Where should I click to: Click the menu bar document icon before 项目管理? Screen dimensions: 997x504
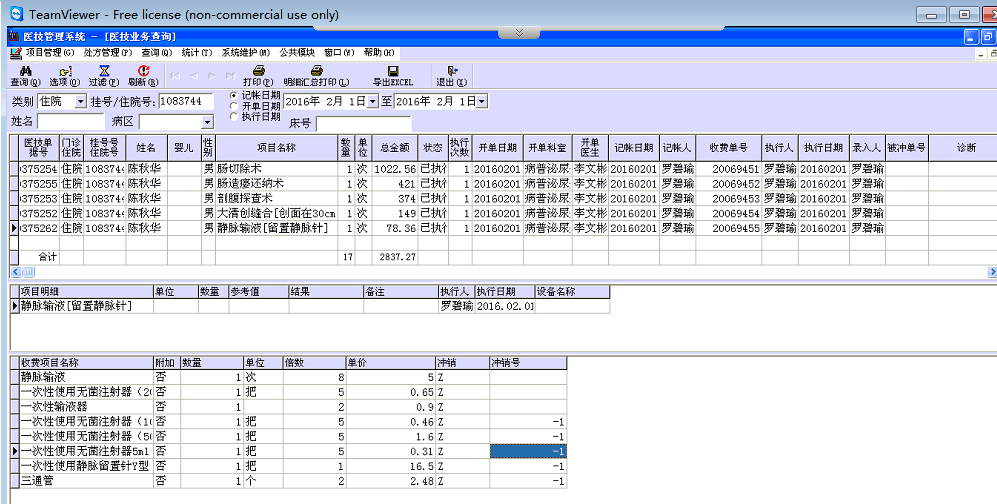[15, 53]
